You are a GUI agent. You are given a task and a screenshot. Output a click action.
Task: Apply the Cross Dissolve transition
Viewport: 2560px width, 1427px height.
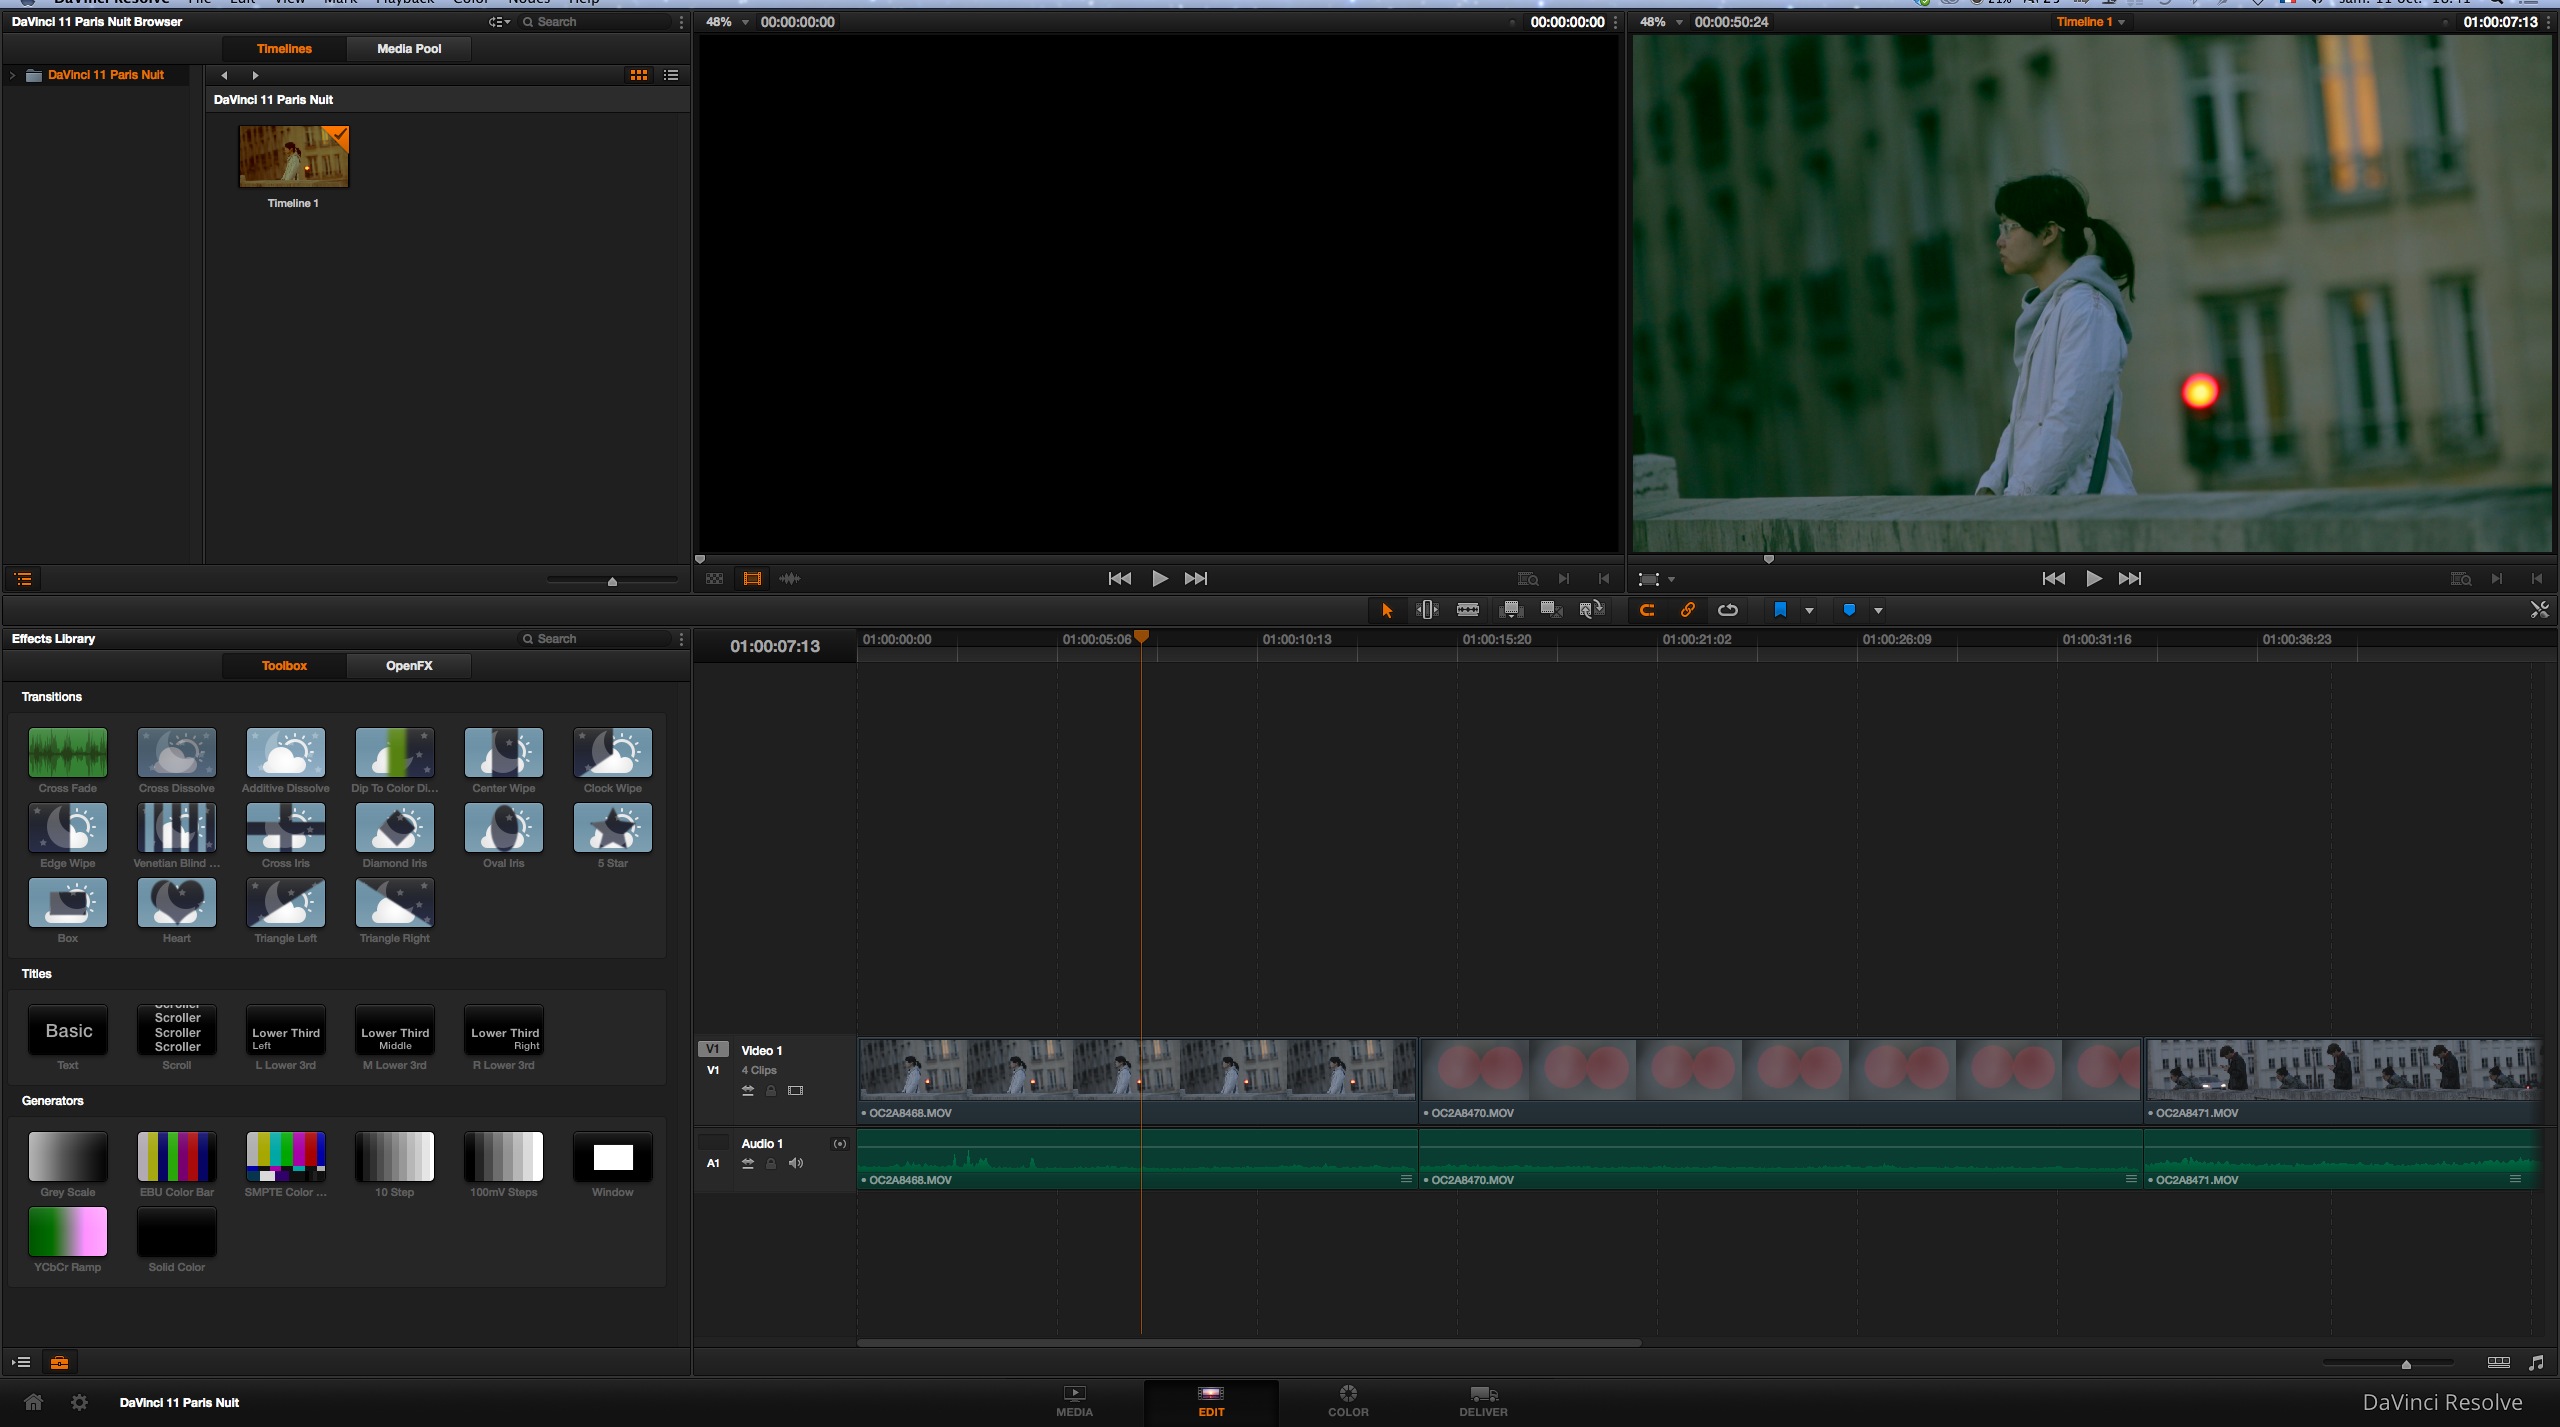click(x=176, y=755)
